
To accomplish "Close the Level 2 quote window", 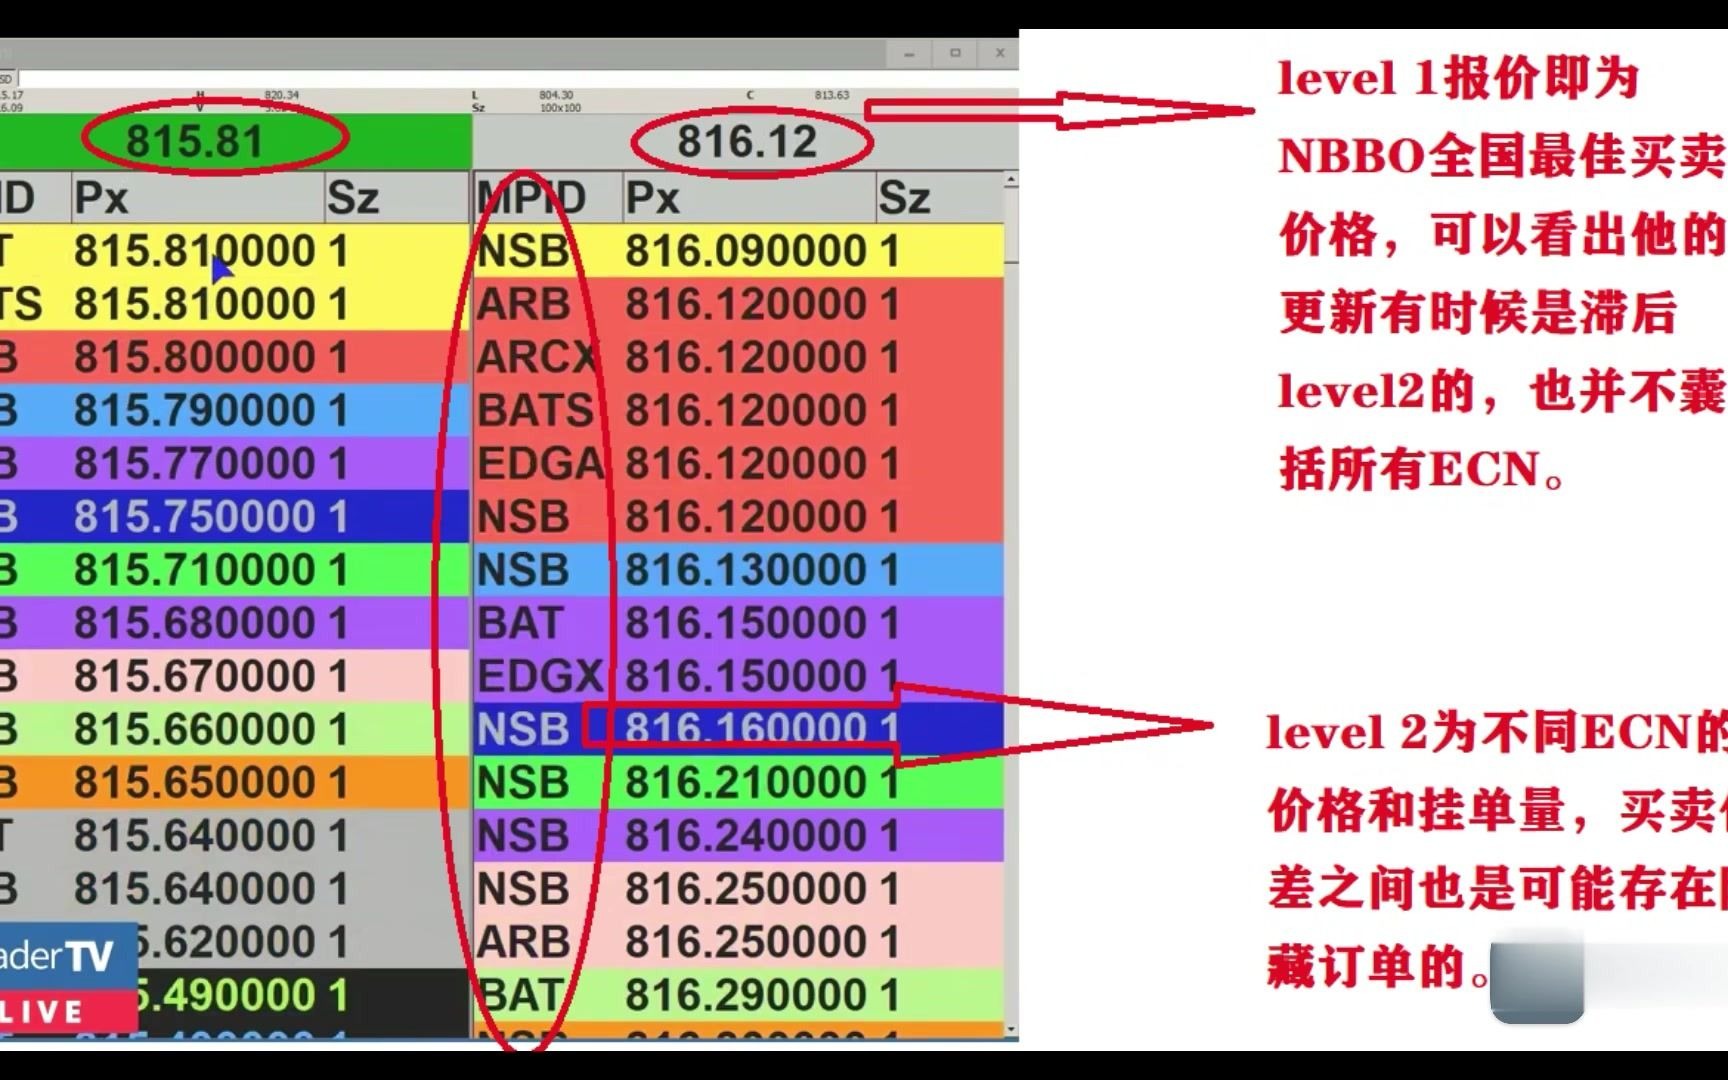I will pyautogui.click(x=999, y=54).
